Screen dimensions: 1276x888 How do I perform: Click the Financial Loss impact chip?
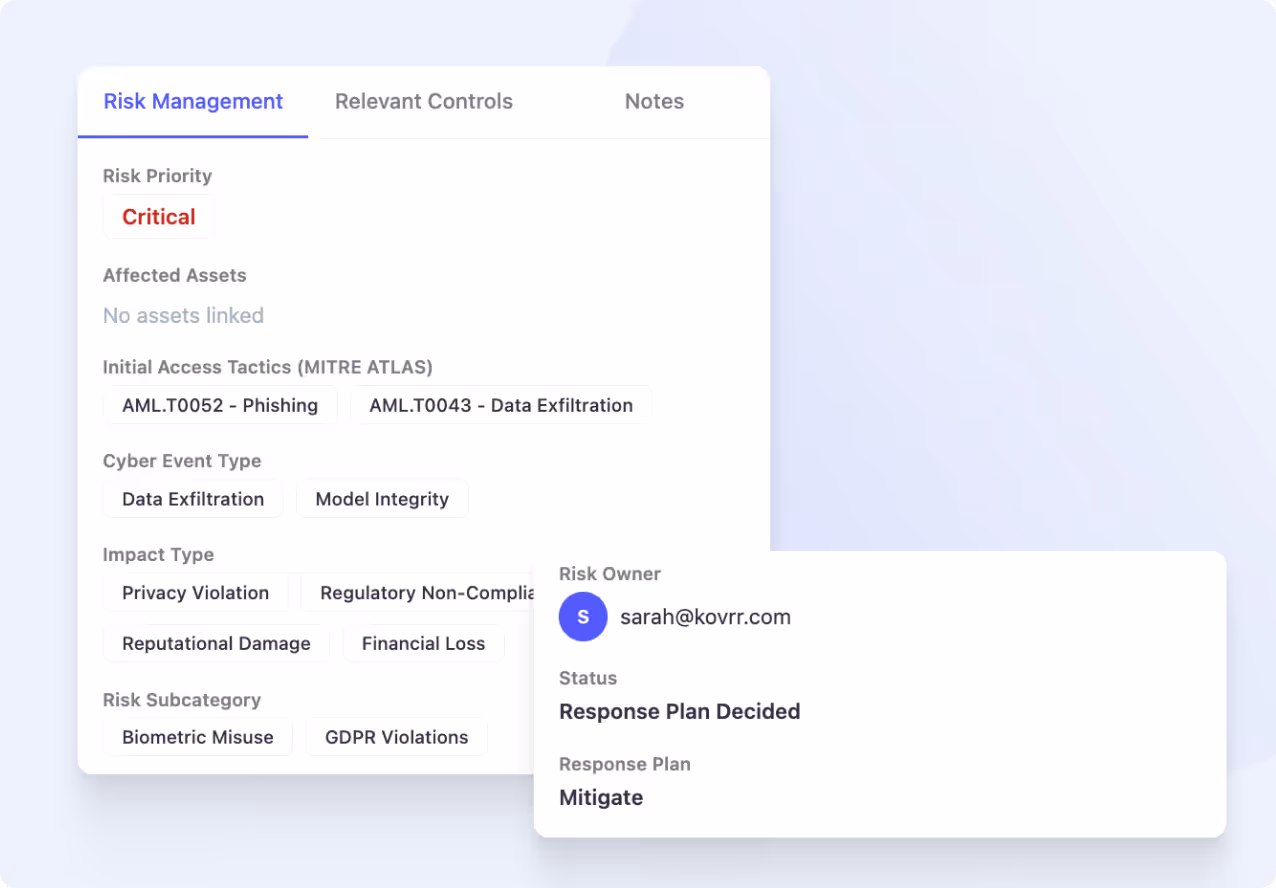click(423, 643)
